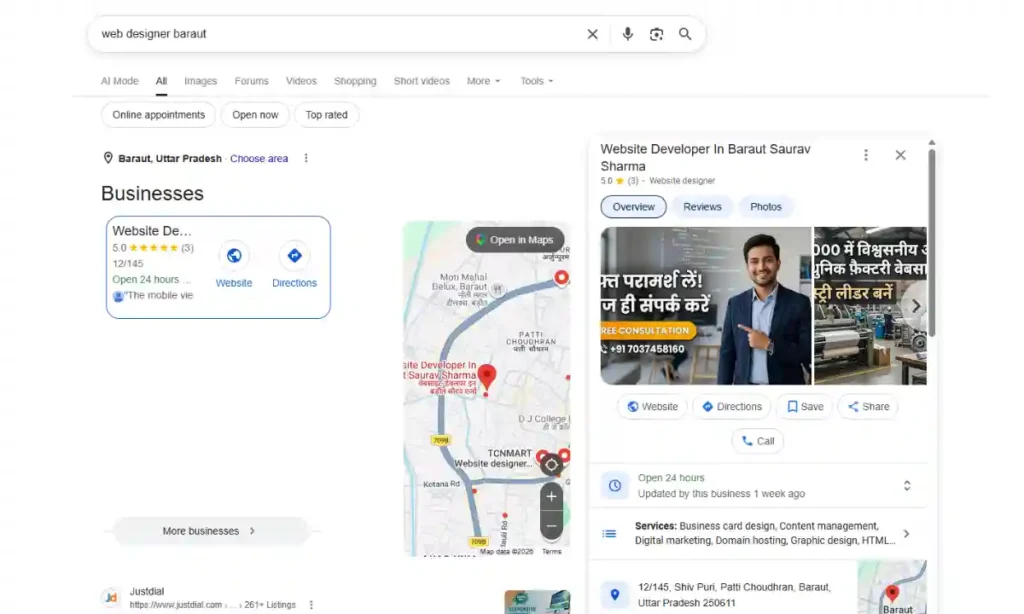Open the small address map thumbnail
This screenshot has height=614, width=1024.
pyautogui.click(x=892, y=587)
